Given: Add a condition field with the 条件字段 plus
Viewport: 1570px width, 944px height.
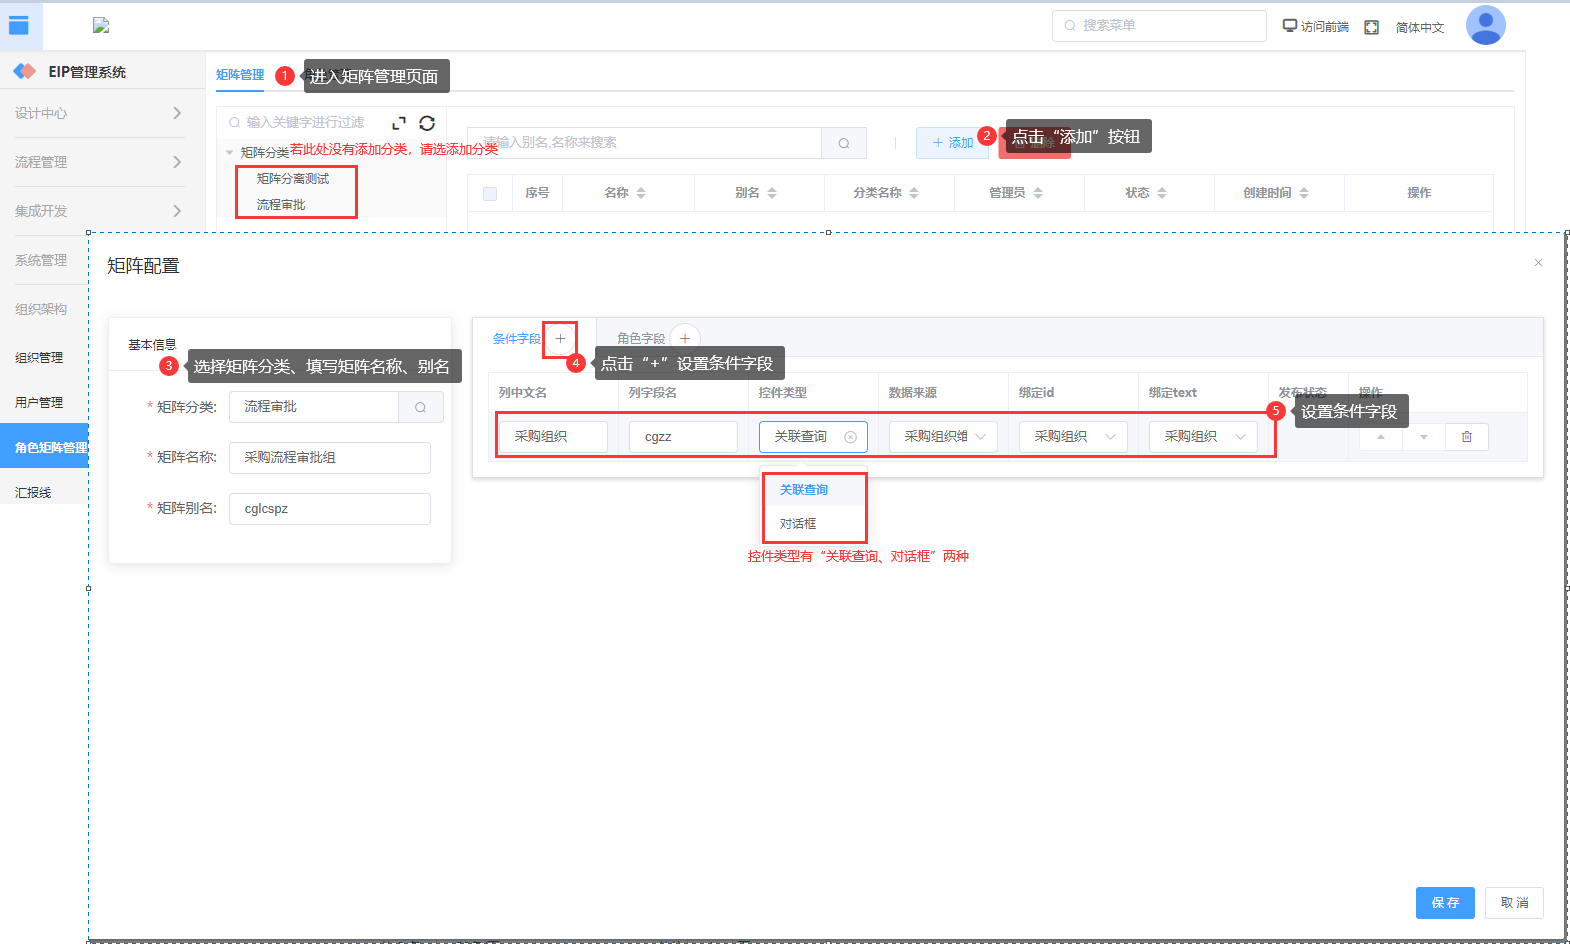Looking at the screenshot, I should 560,339.
